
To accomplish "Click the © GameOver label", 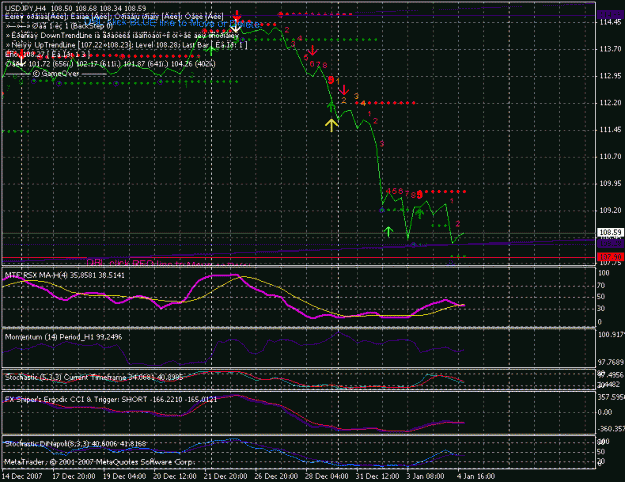I will (56, 74).
